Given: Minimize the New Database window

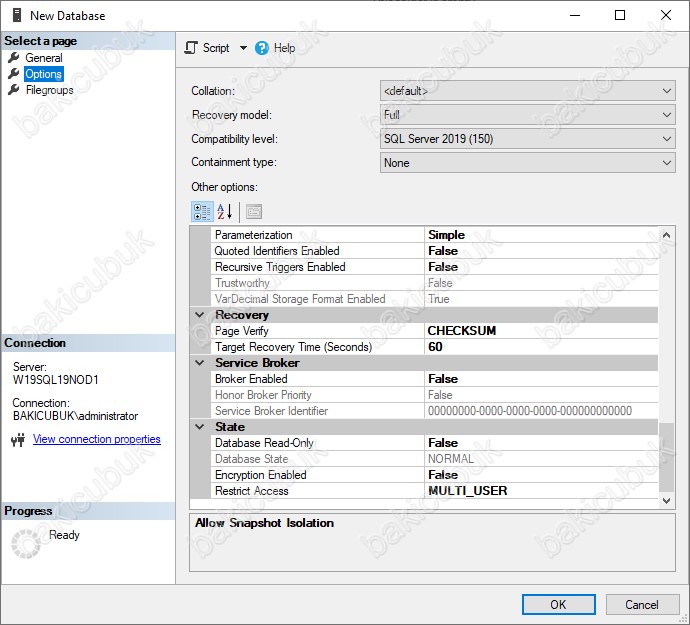Looking at the screenshot, I should [x=575, y=15].
